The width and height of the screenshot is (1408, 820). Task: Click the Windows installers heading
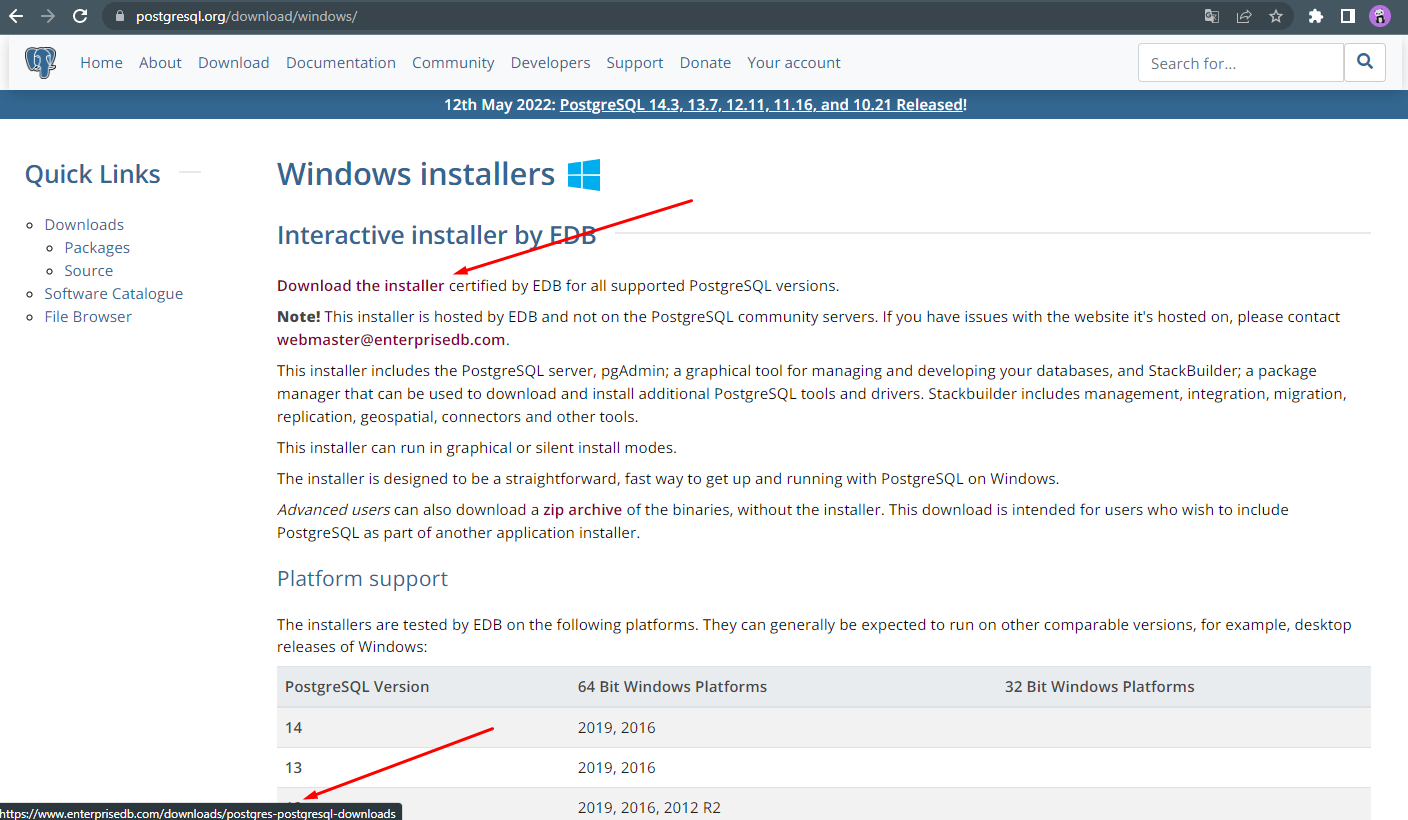[x=416, y=174]
